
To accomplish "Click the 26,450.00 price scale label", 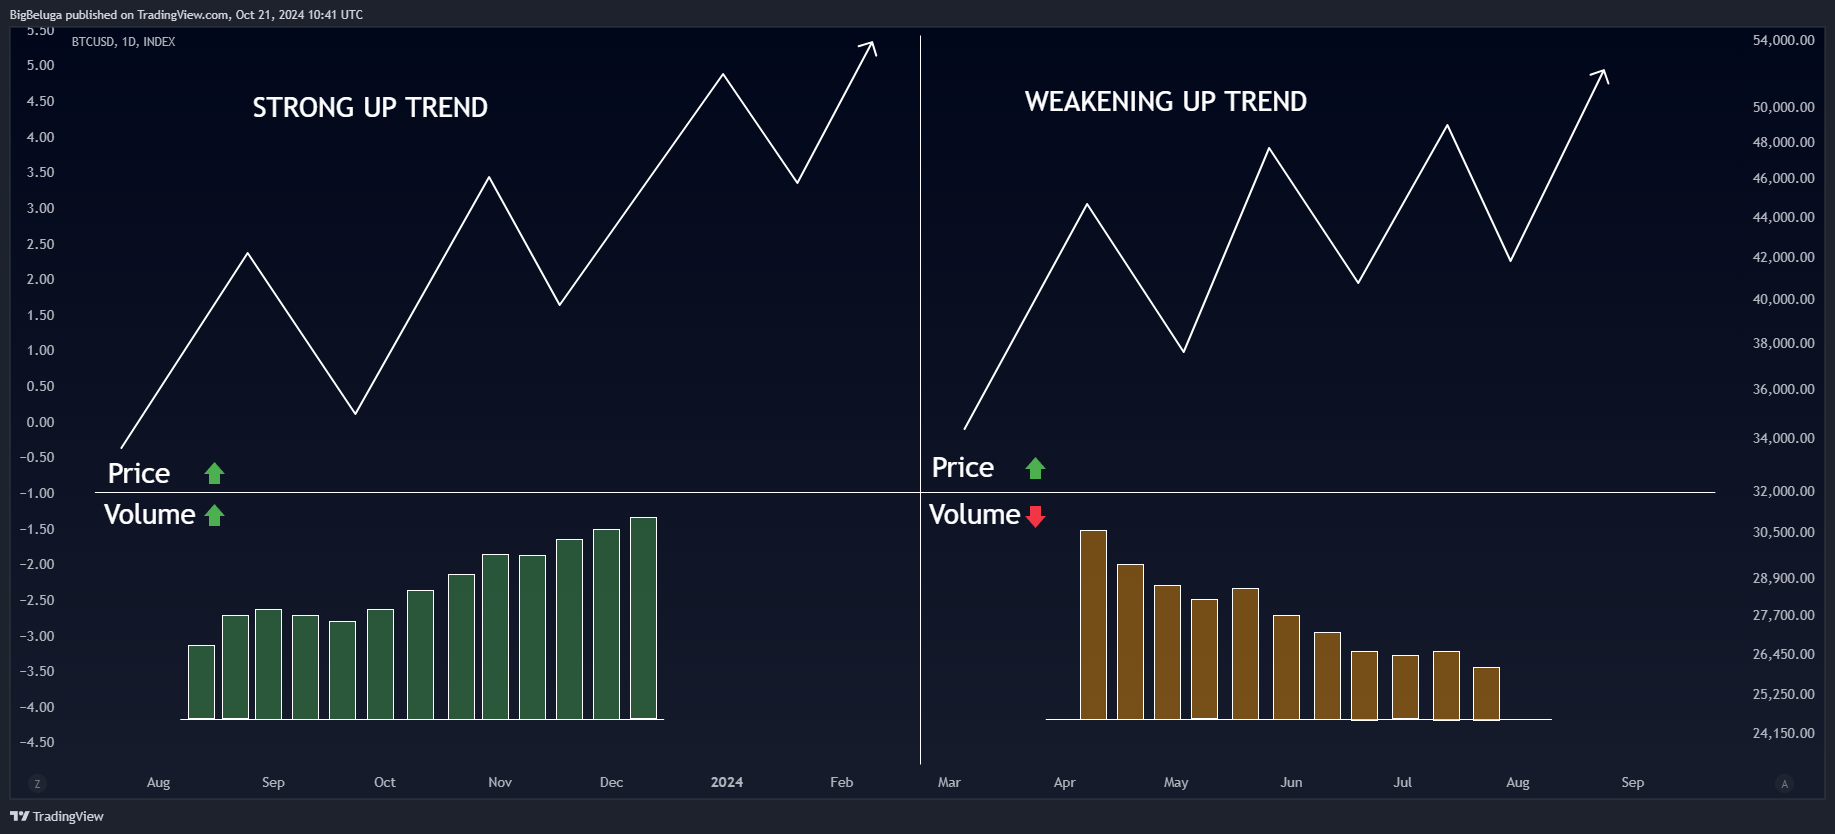I will (x=1783, y=654).
